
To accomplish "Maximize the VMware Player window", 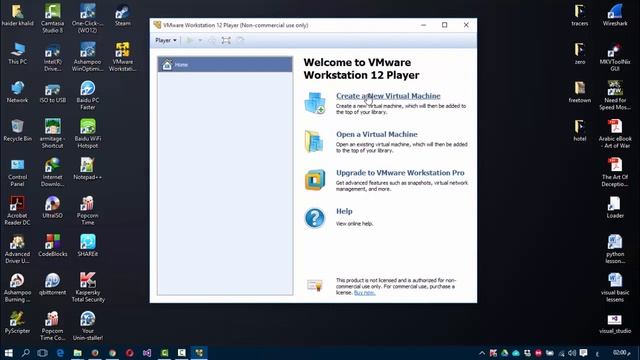I will point(444,25).
